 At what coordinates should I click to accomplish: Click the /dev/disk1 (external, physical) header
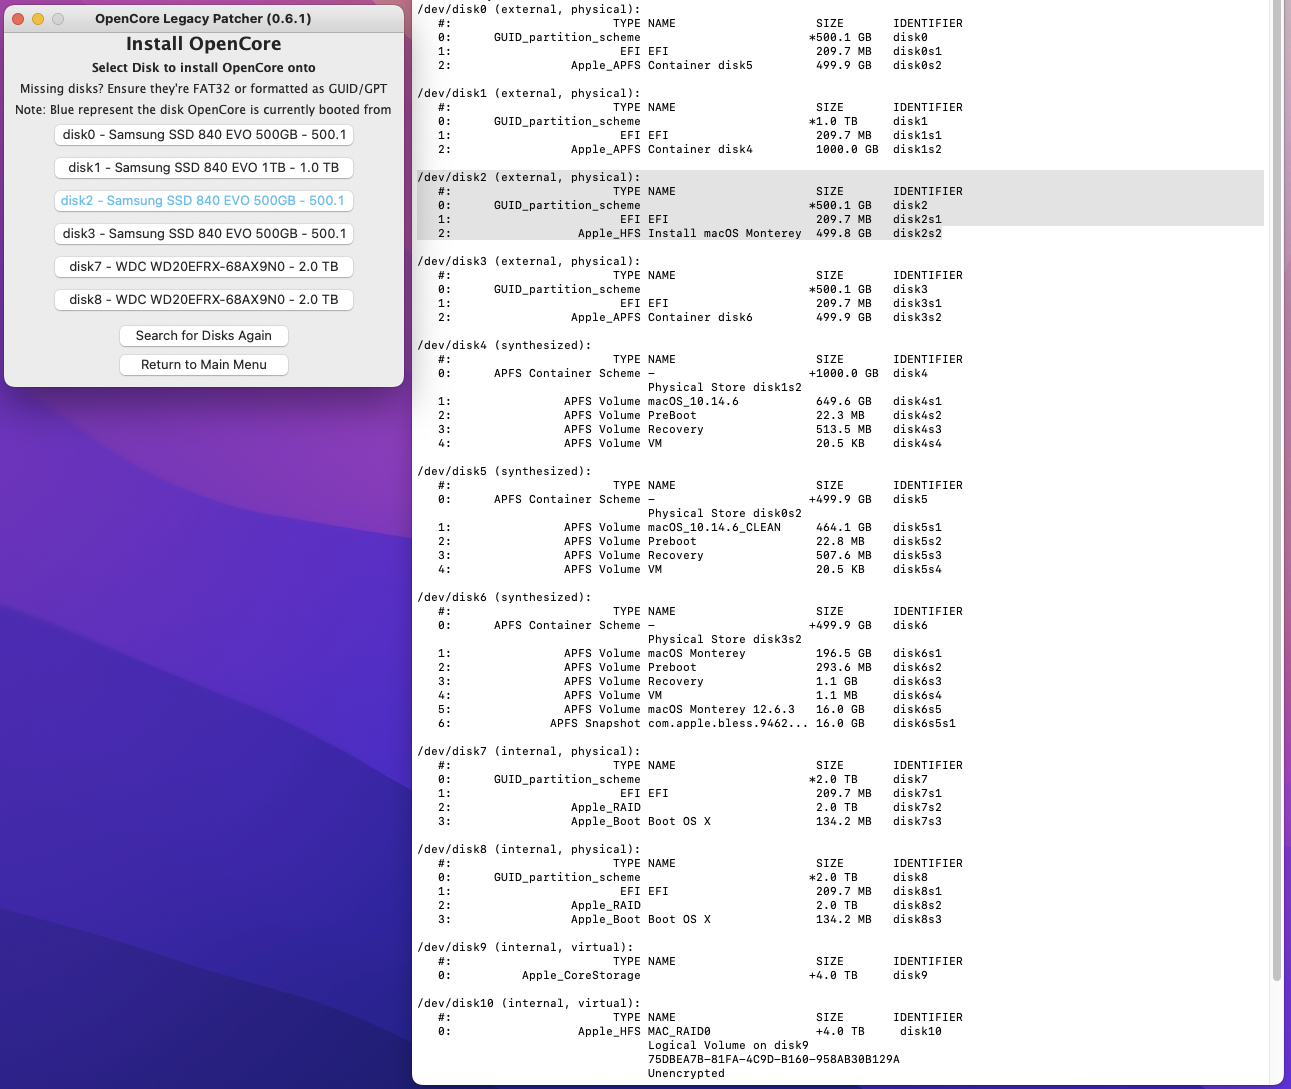(529, 93)
